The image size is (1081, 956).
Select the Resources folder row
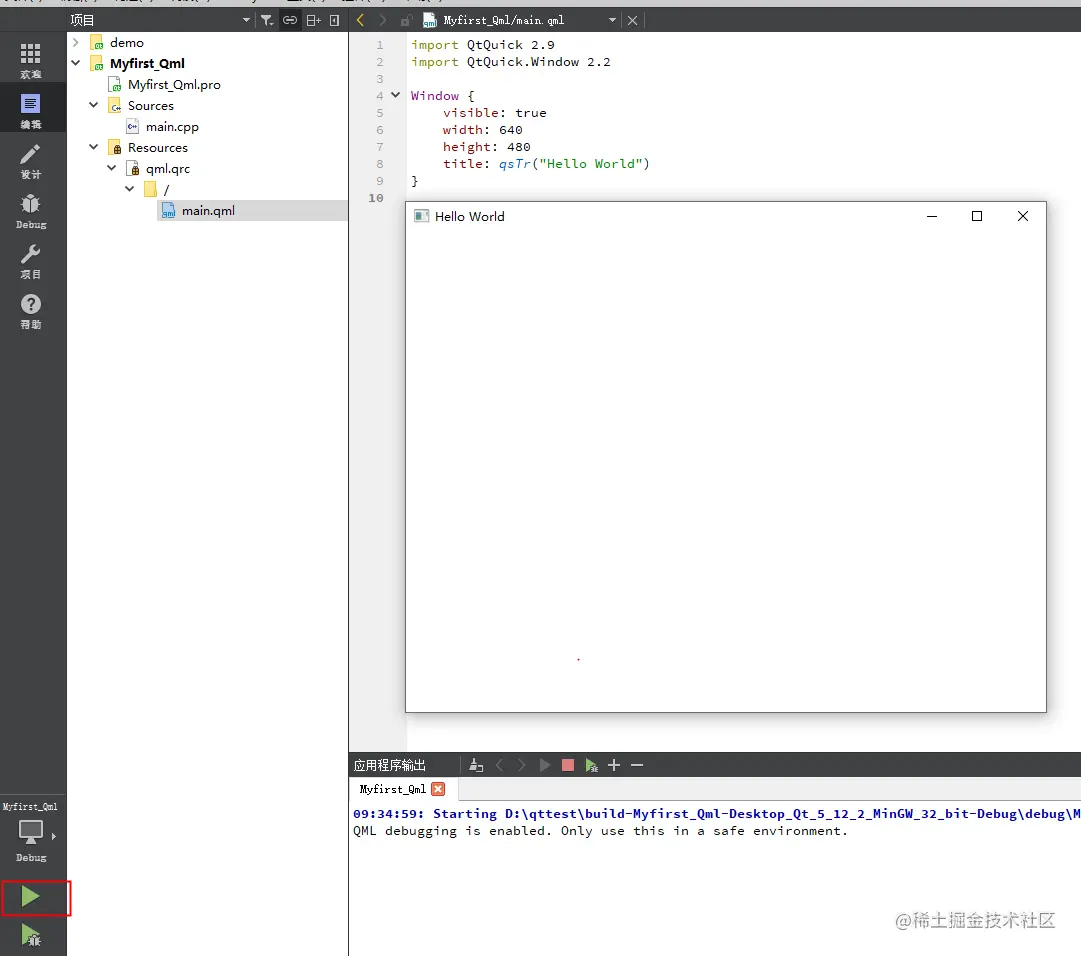(x=157, y=148)
